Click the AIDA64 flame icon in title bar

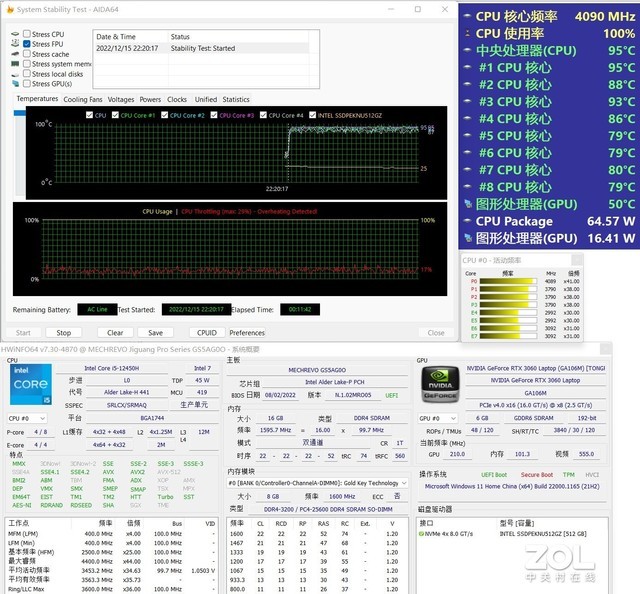coord(10,9)
